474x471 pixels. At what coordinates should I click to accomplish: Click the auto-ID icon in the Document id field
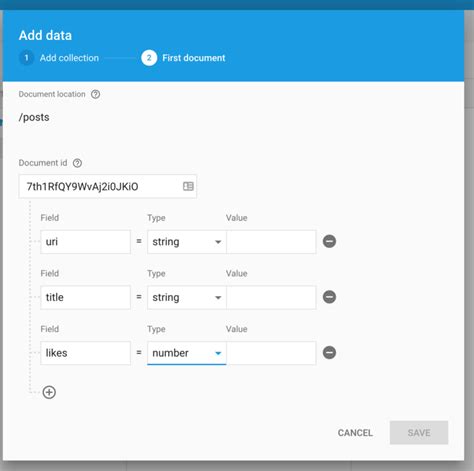(x=188, y=186)
